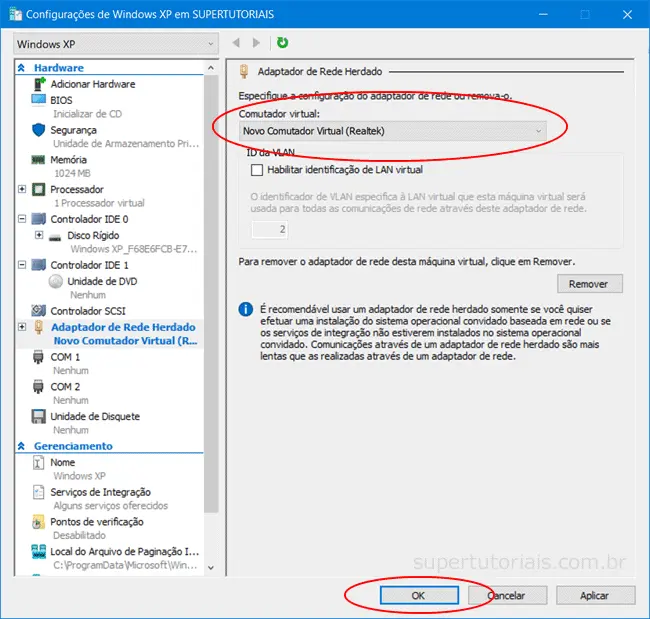Viewport: 650px width, 619px height.
Task: Select the Serviços de Integração icon
Action: pyautogui.click(x=39, y=492)
